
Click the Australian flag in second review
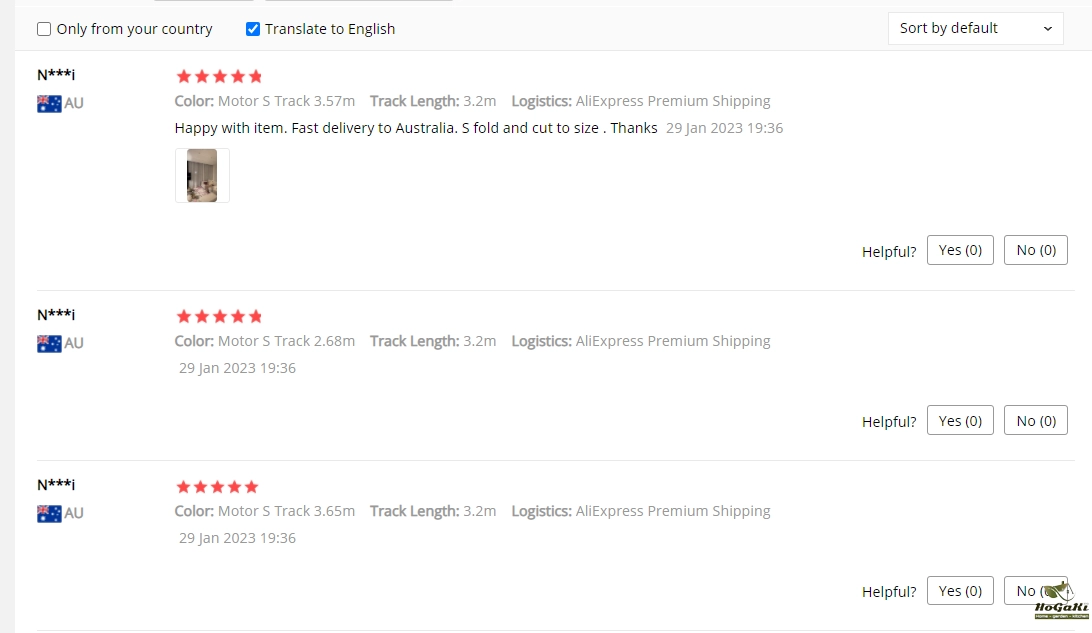click(49, 343)
